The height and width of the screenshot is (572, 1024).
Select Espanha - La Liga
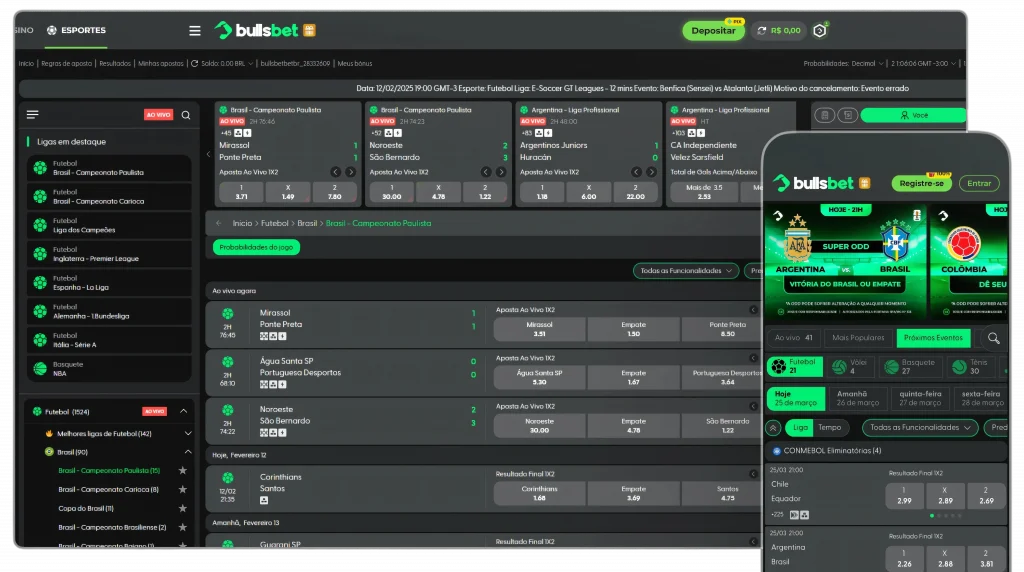109,283
